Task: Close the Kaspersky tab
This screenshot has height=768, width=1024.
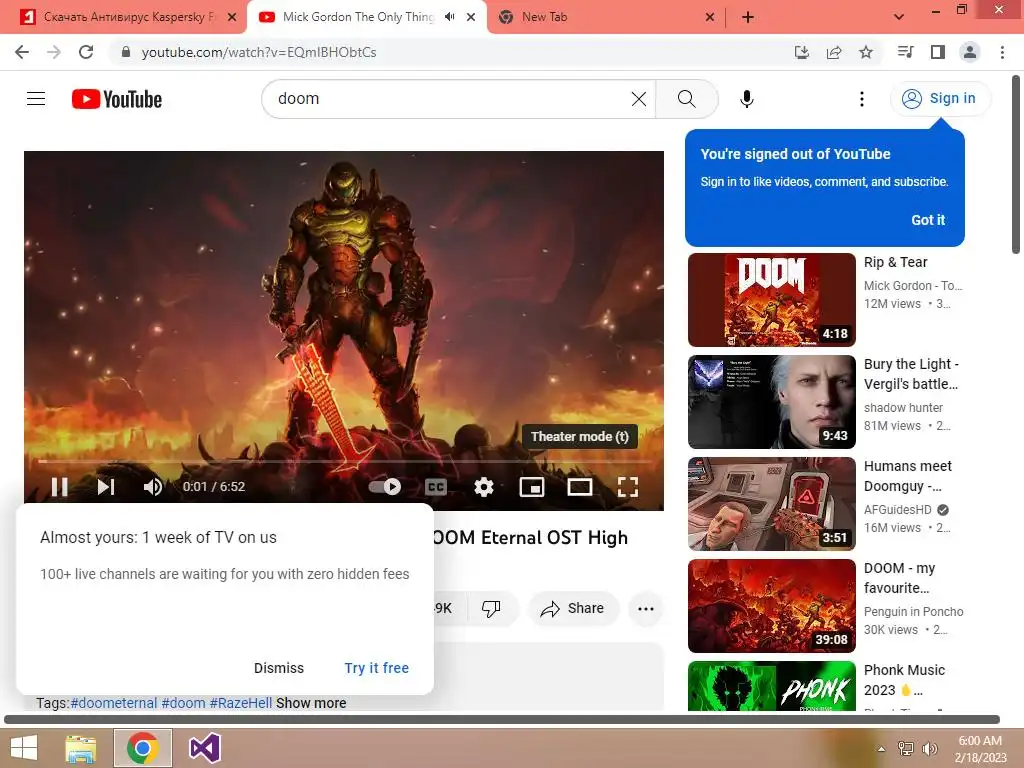Action: click(x=232, y=17)
